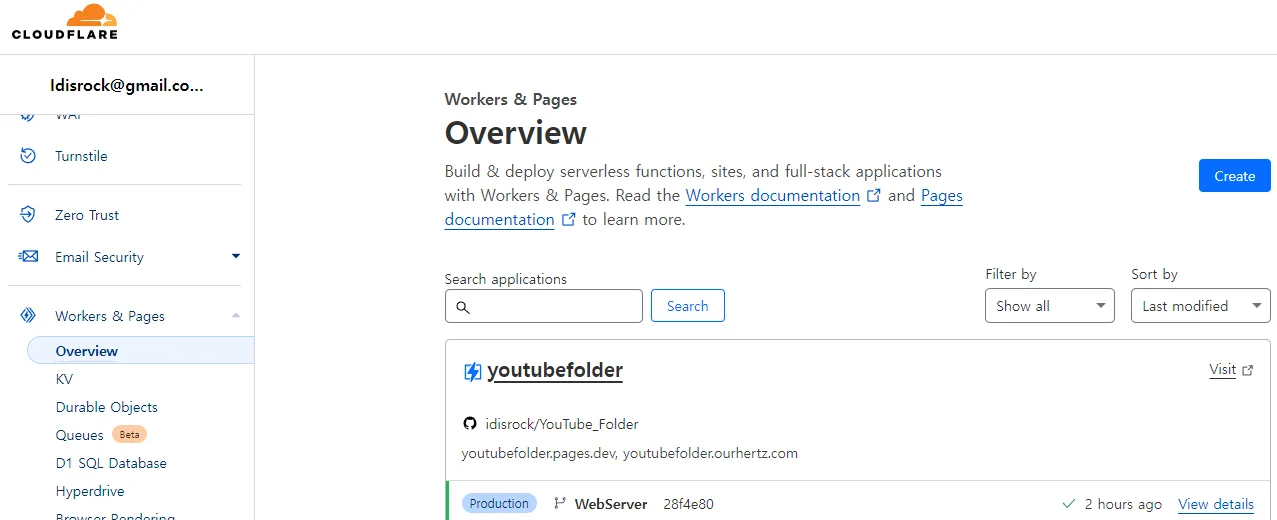This screenshot has width=1277, height=520.
Task: Open the Workers documentation link
Action: point(773,196)
